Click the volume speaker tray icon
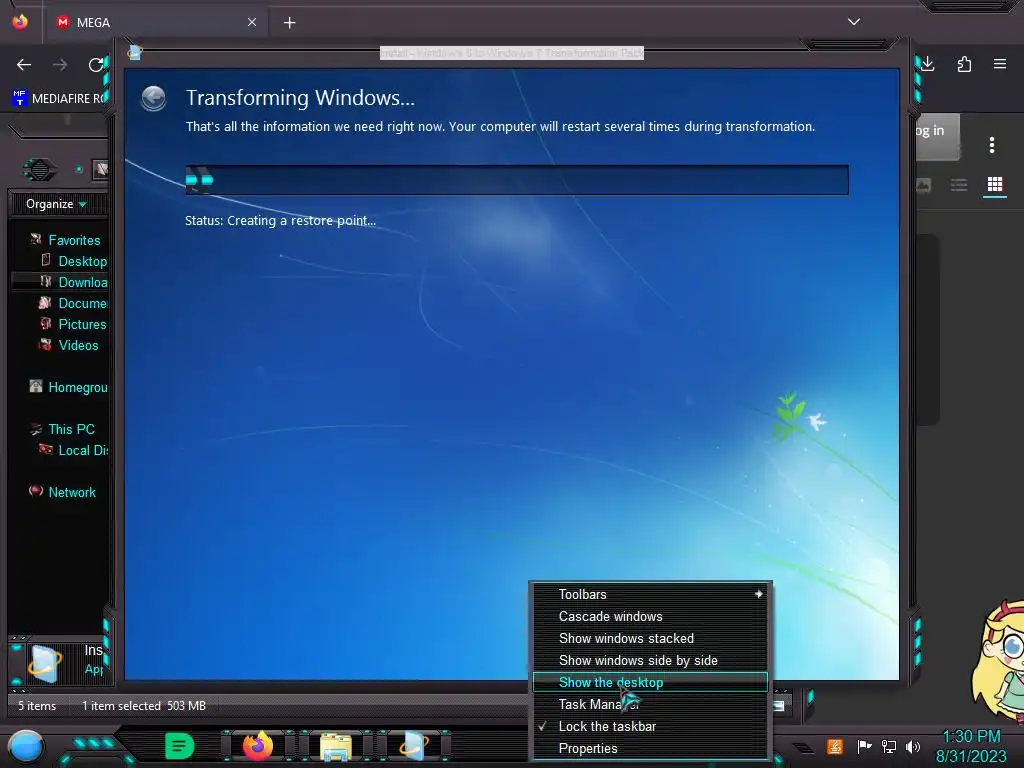This screenshot has height=768, width=1024. tap(913, 746)
